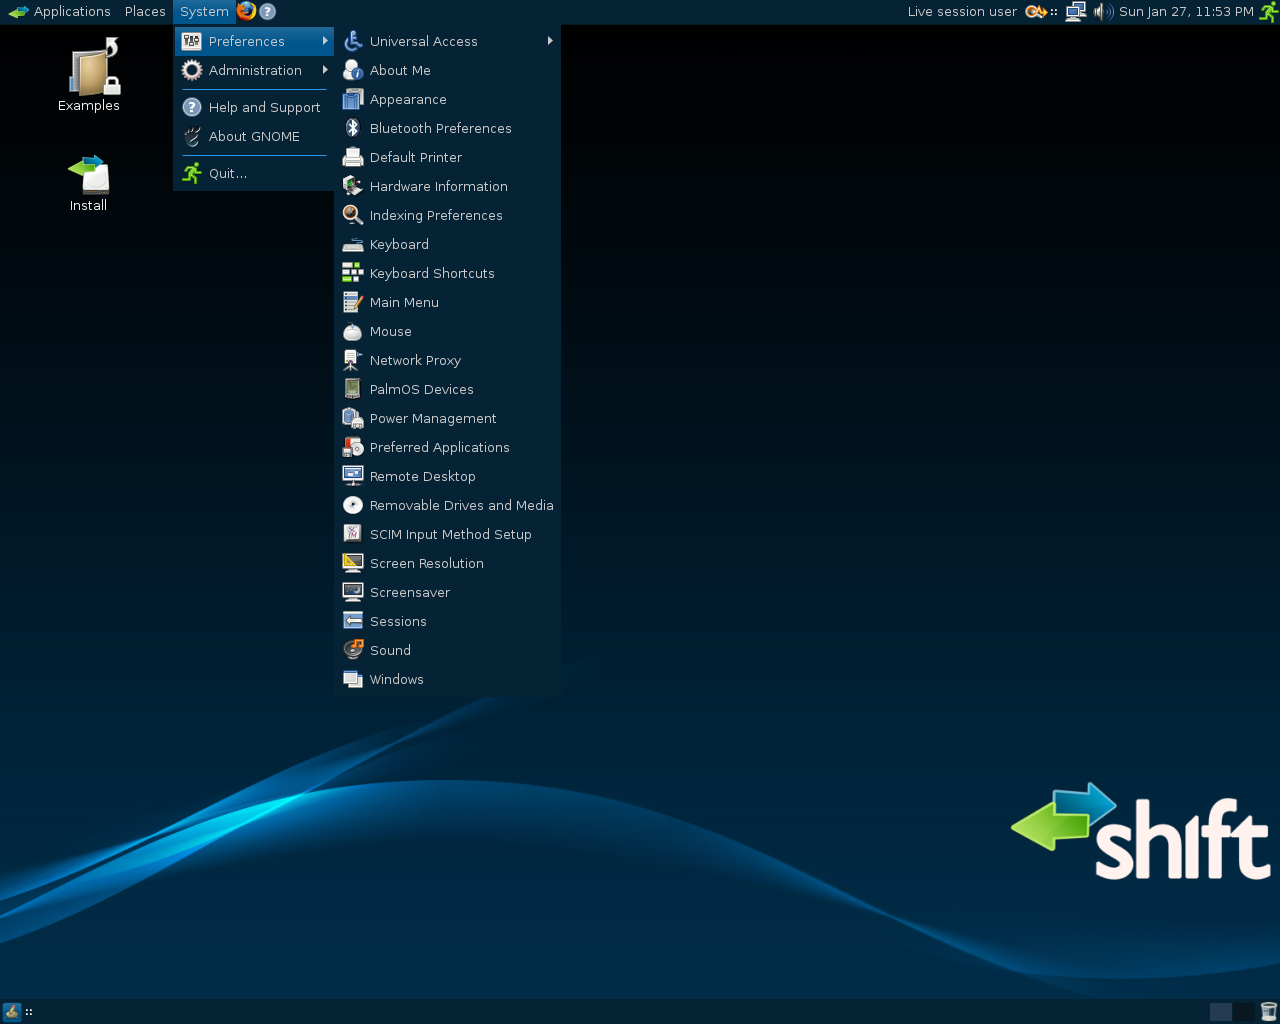
Task: Switch to the first workspace
Action: (1221, 1012)
